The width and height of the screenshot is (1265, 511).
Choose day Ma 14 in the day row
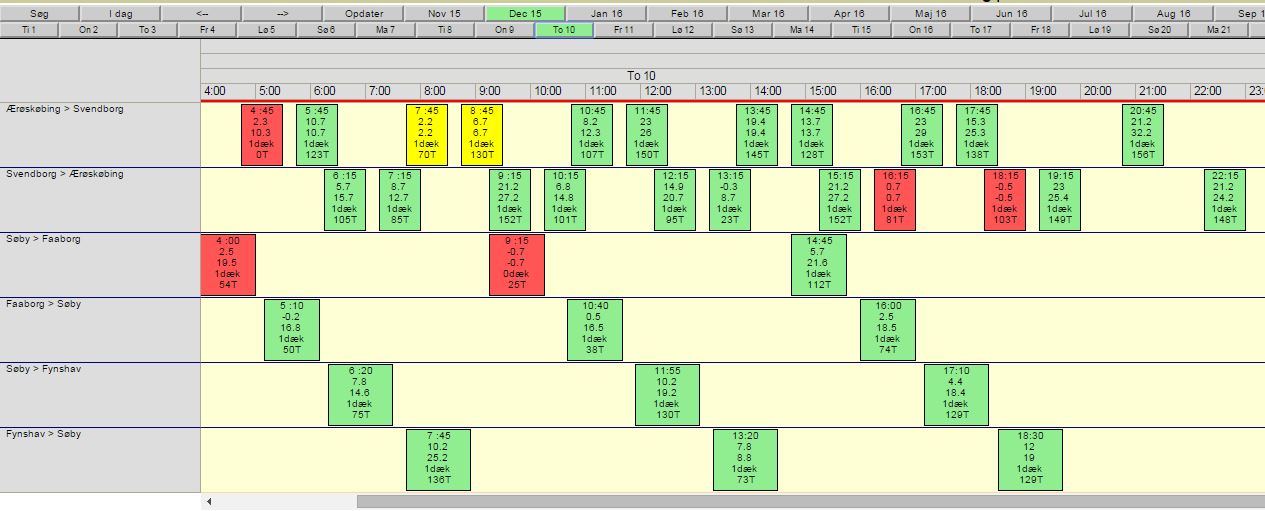tap(802, 30)
